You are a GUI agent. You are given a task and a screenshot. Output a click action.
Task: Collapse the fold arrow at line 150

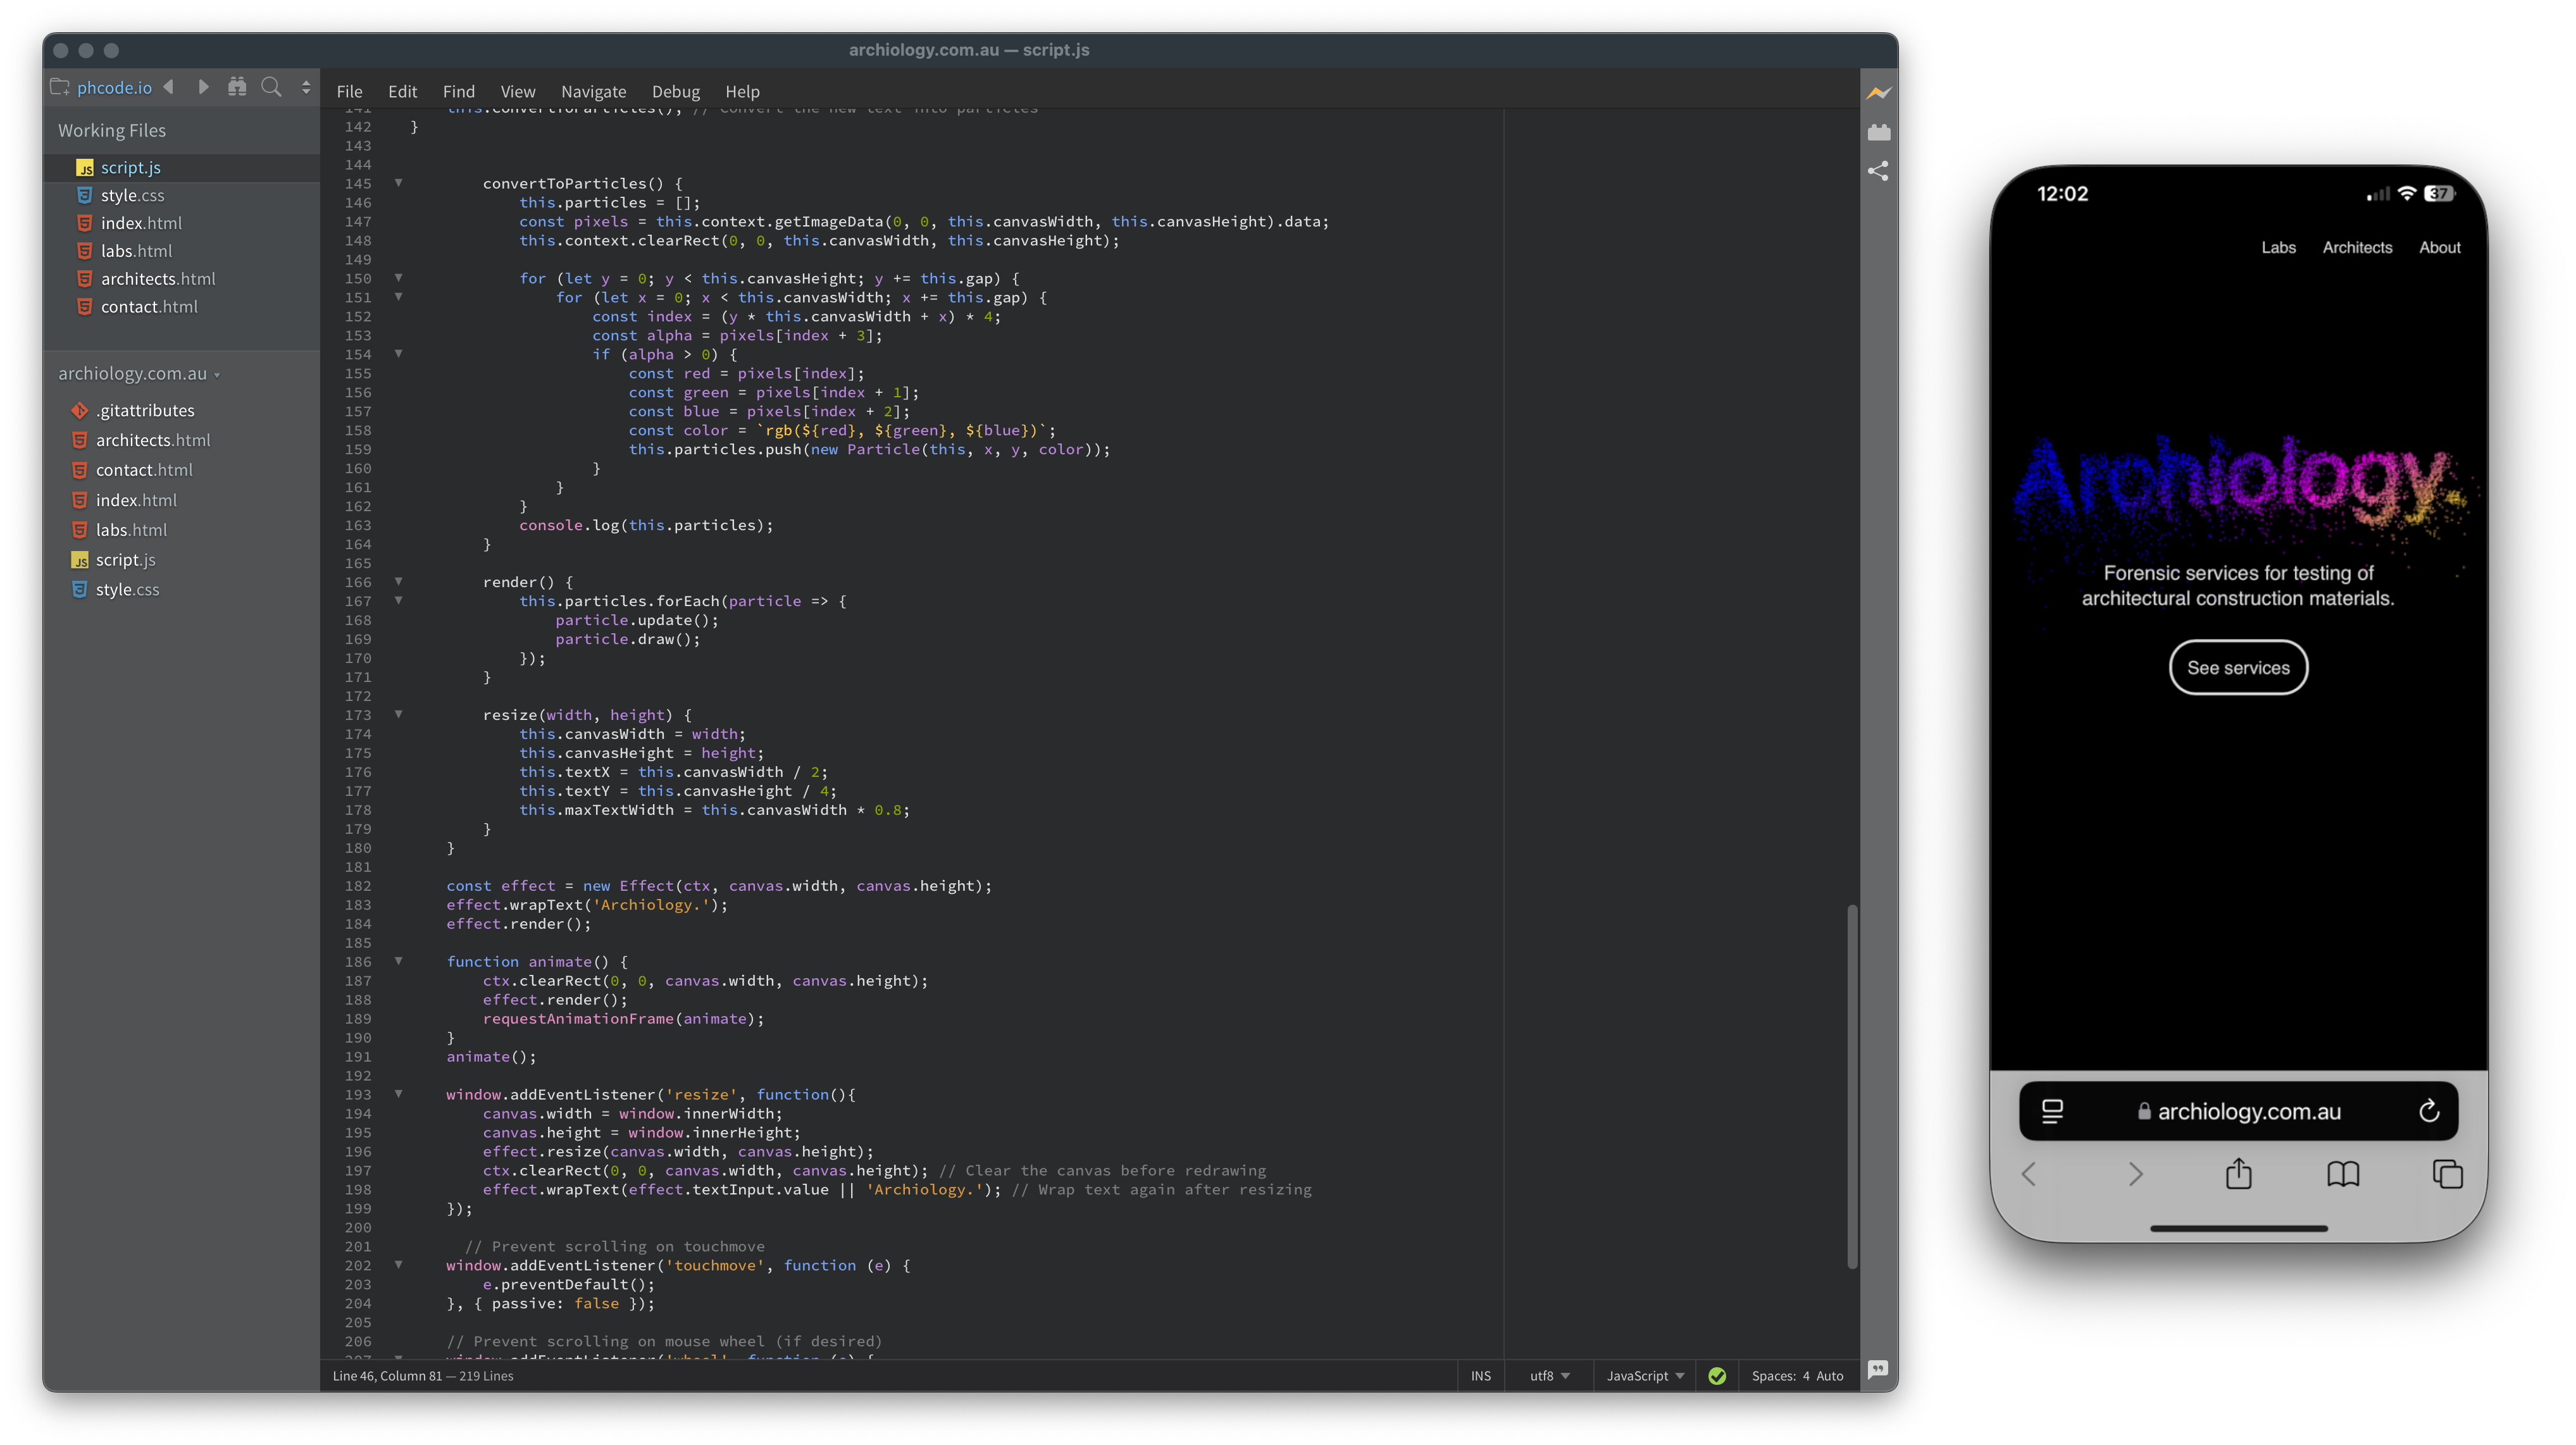pyautogui.click(x=398, y=278)
